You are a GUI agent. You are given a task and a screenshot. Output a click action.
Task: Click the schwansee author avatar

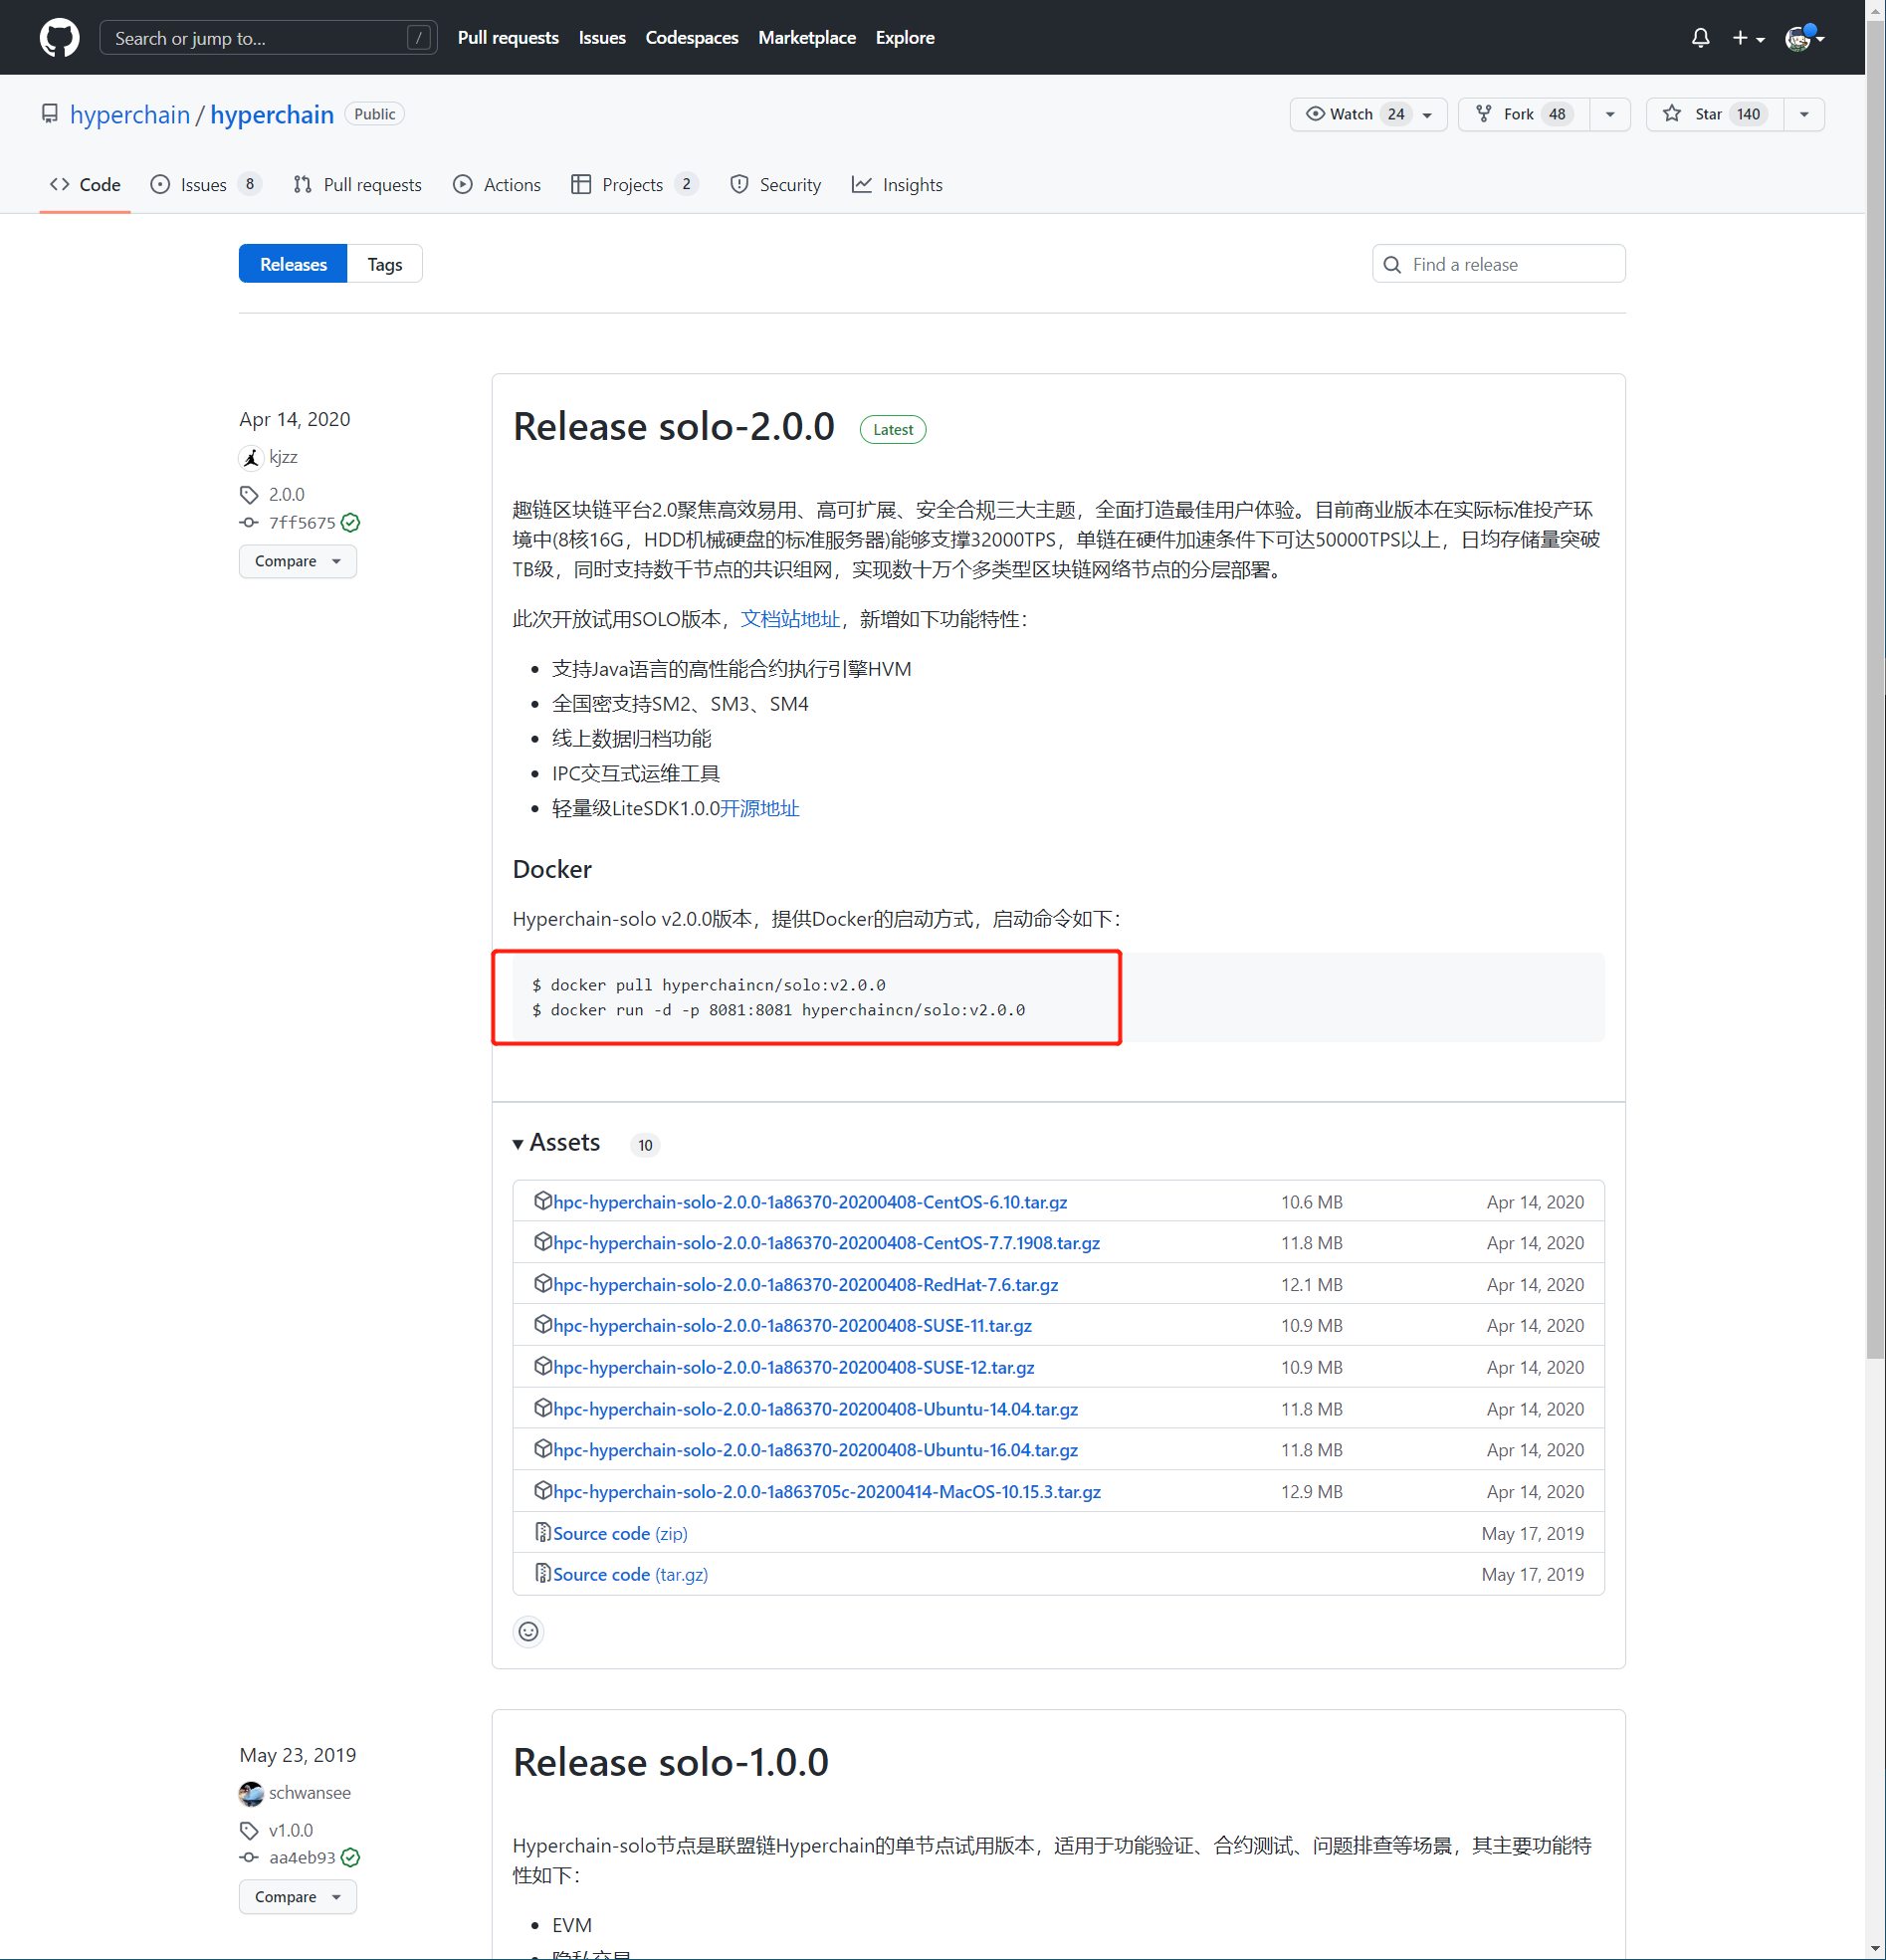(x=251, y=1793)
